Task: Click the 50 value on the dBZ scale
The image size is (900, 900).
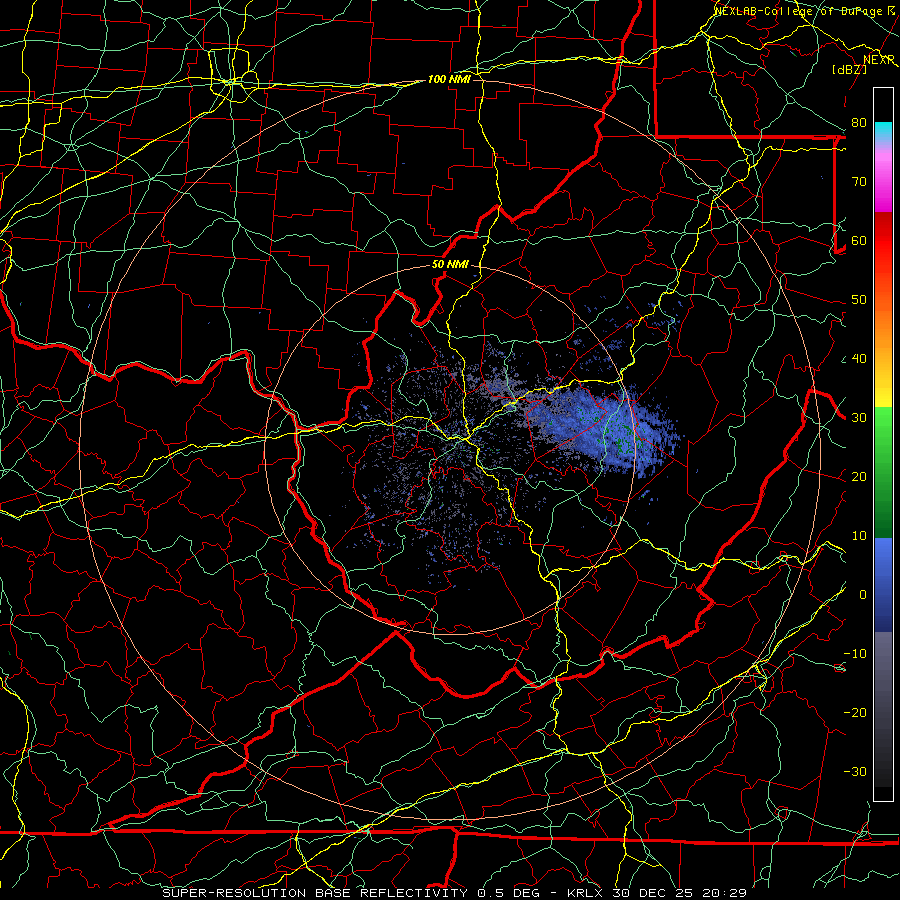Action: [x=859, y=300]
